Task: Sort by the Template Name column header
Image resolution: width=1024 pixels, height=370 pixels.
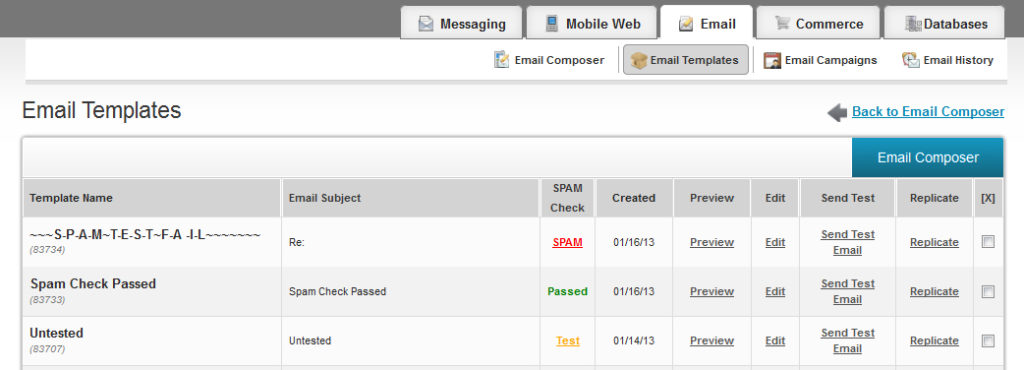Action: 71,198
